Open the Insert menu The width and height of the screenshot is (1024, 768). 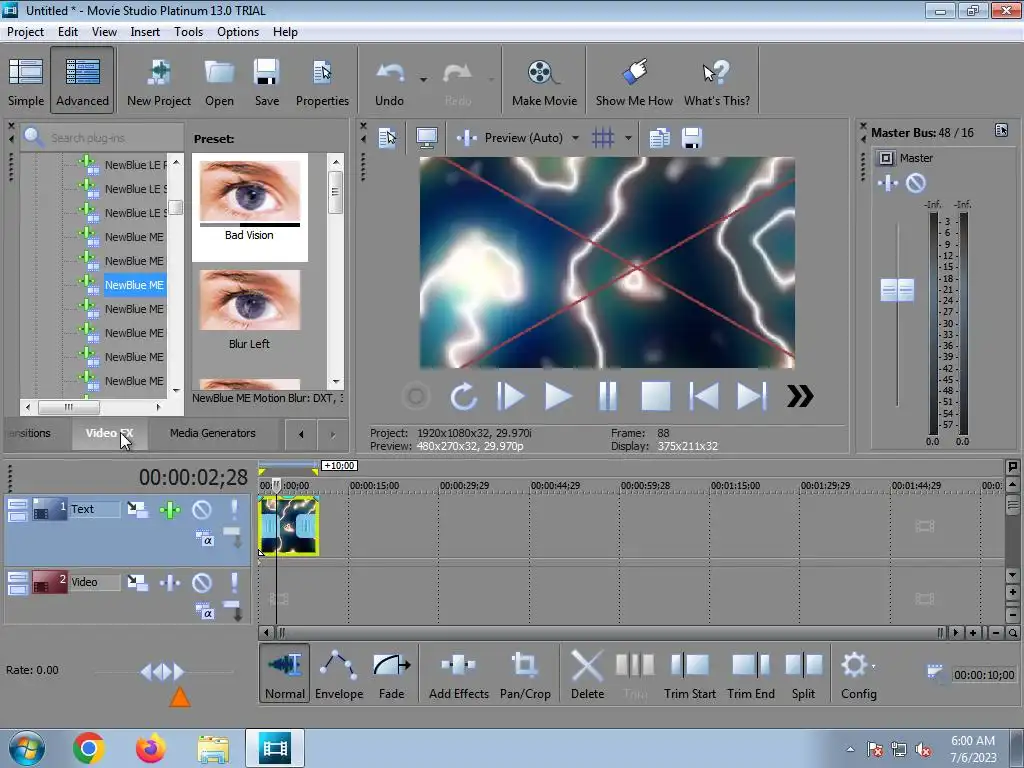145,31
